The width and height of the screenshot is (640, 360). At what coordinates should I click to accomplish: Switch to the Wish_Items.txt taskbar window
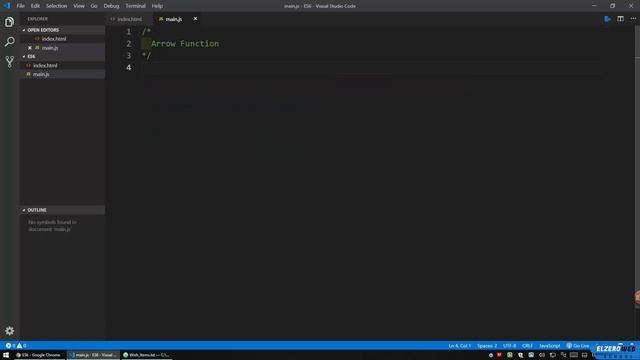point(147,355)
